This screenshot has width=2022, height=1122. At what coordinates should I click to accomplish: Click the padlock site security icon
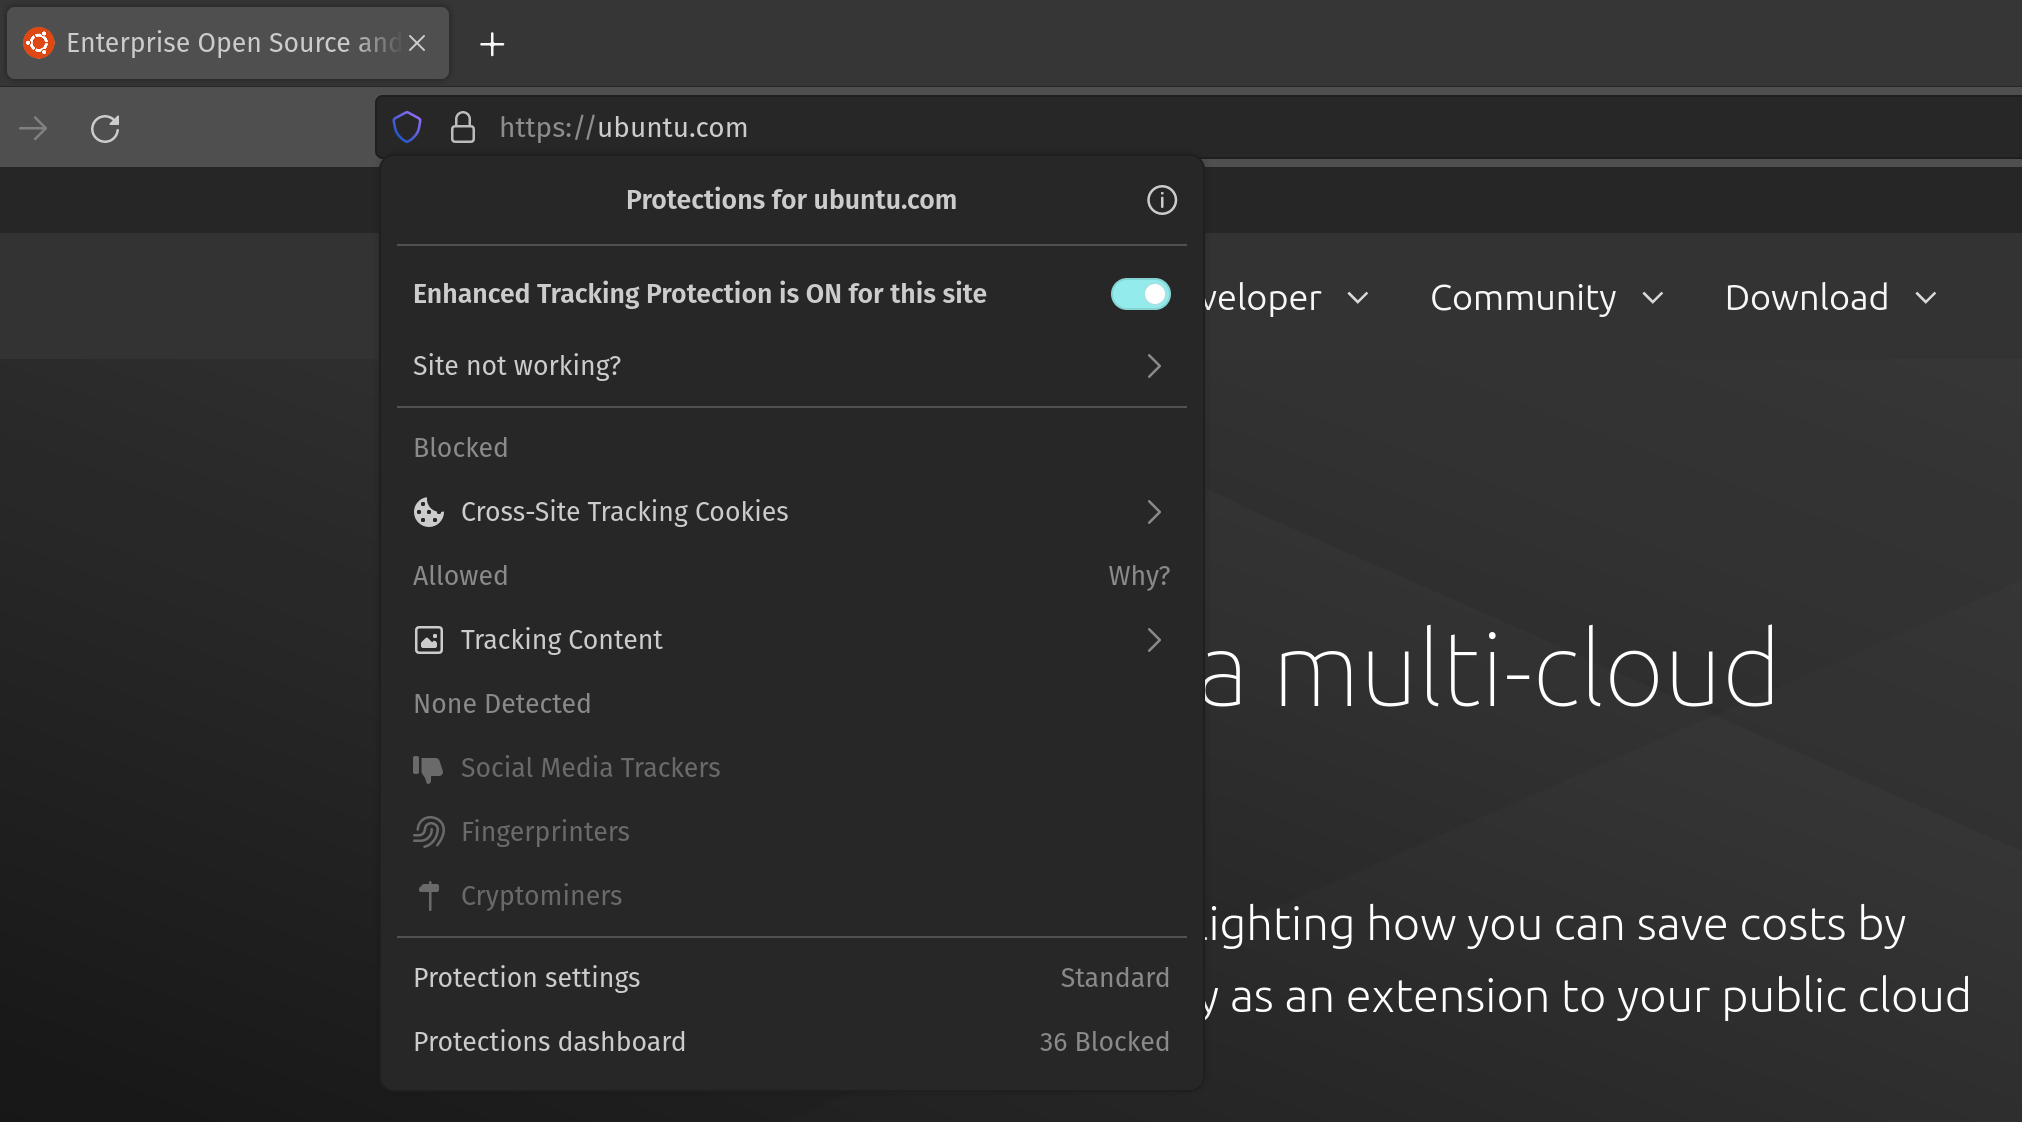coord(462,128)
